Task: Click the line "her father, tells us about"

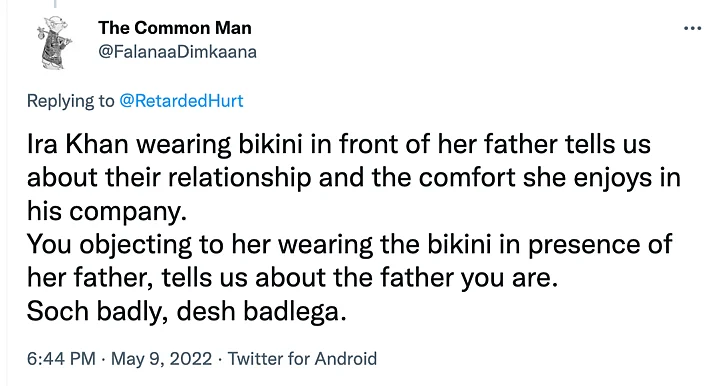Action: [x=292, y=278]
